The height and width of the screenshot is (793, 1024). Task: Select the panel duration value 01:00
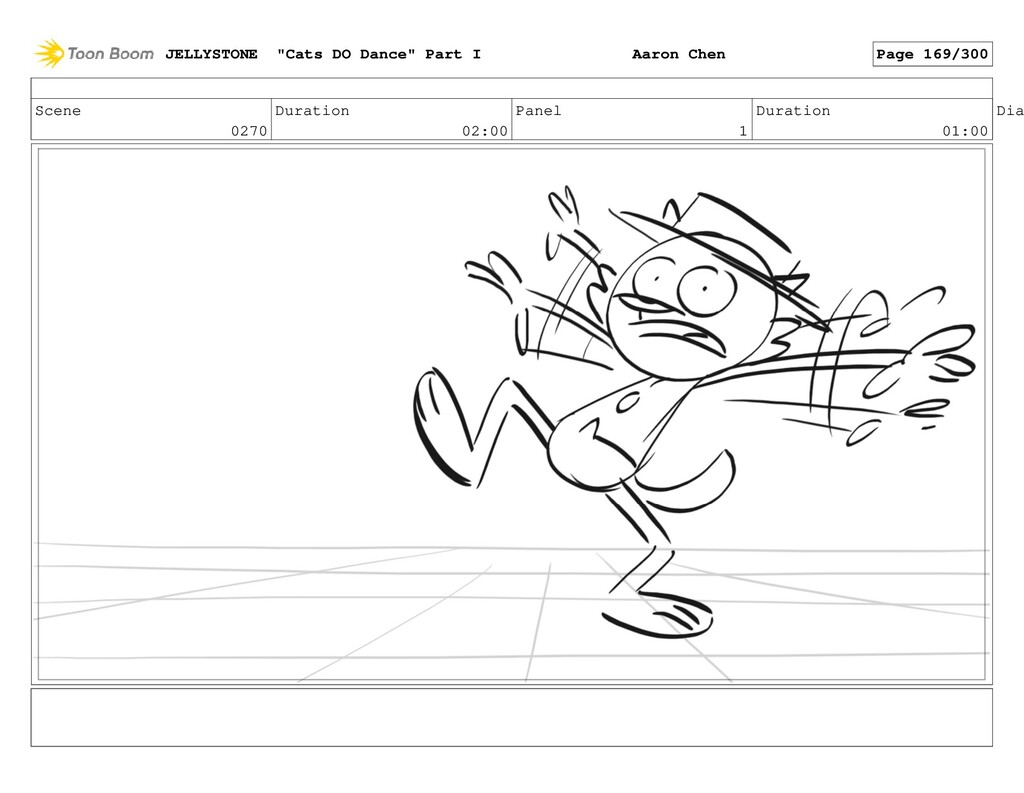pyautogui.click(x=965, y=131)
